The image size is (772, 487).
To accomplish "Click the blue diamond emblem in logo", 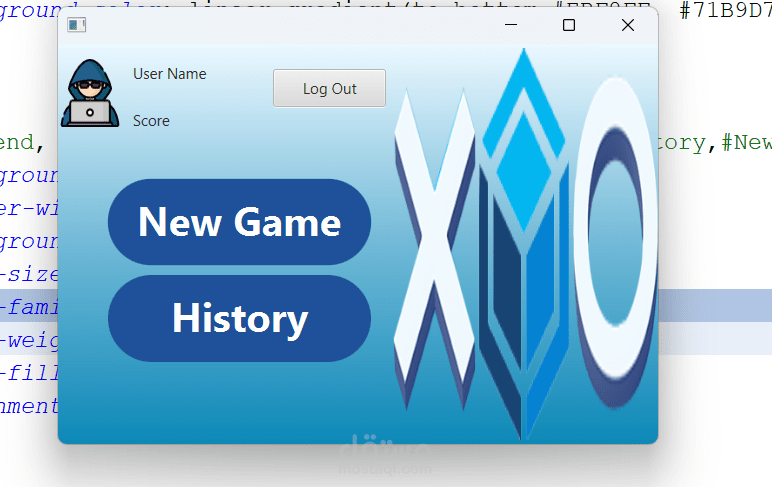I will coord(524,244).
